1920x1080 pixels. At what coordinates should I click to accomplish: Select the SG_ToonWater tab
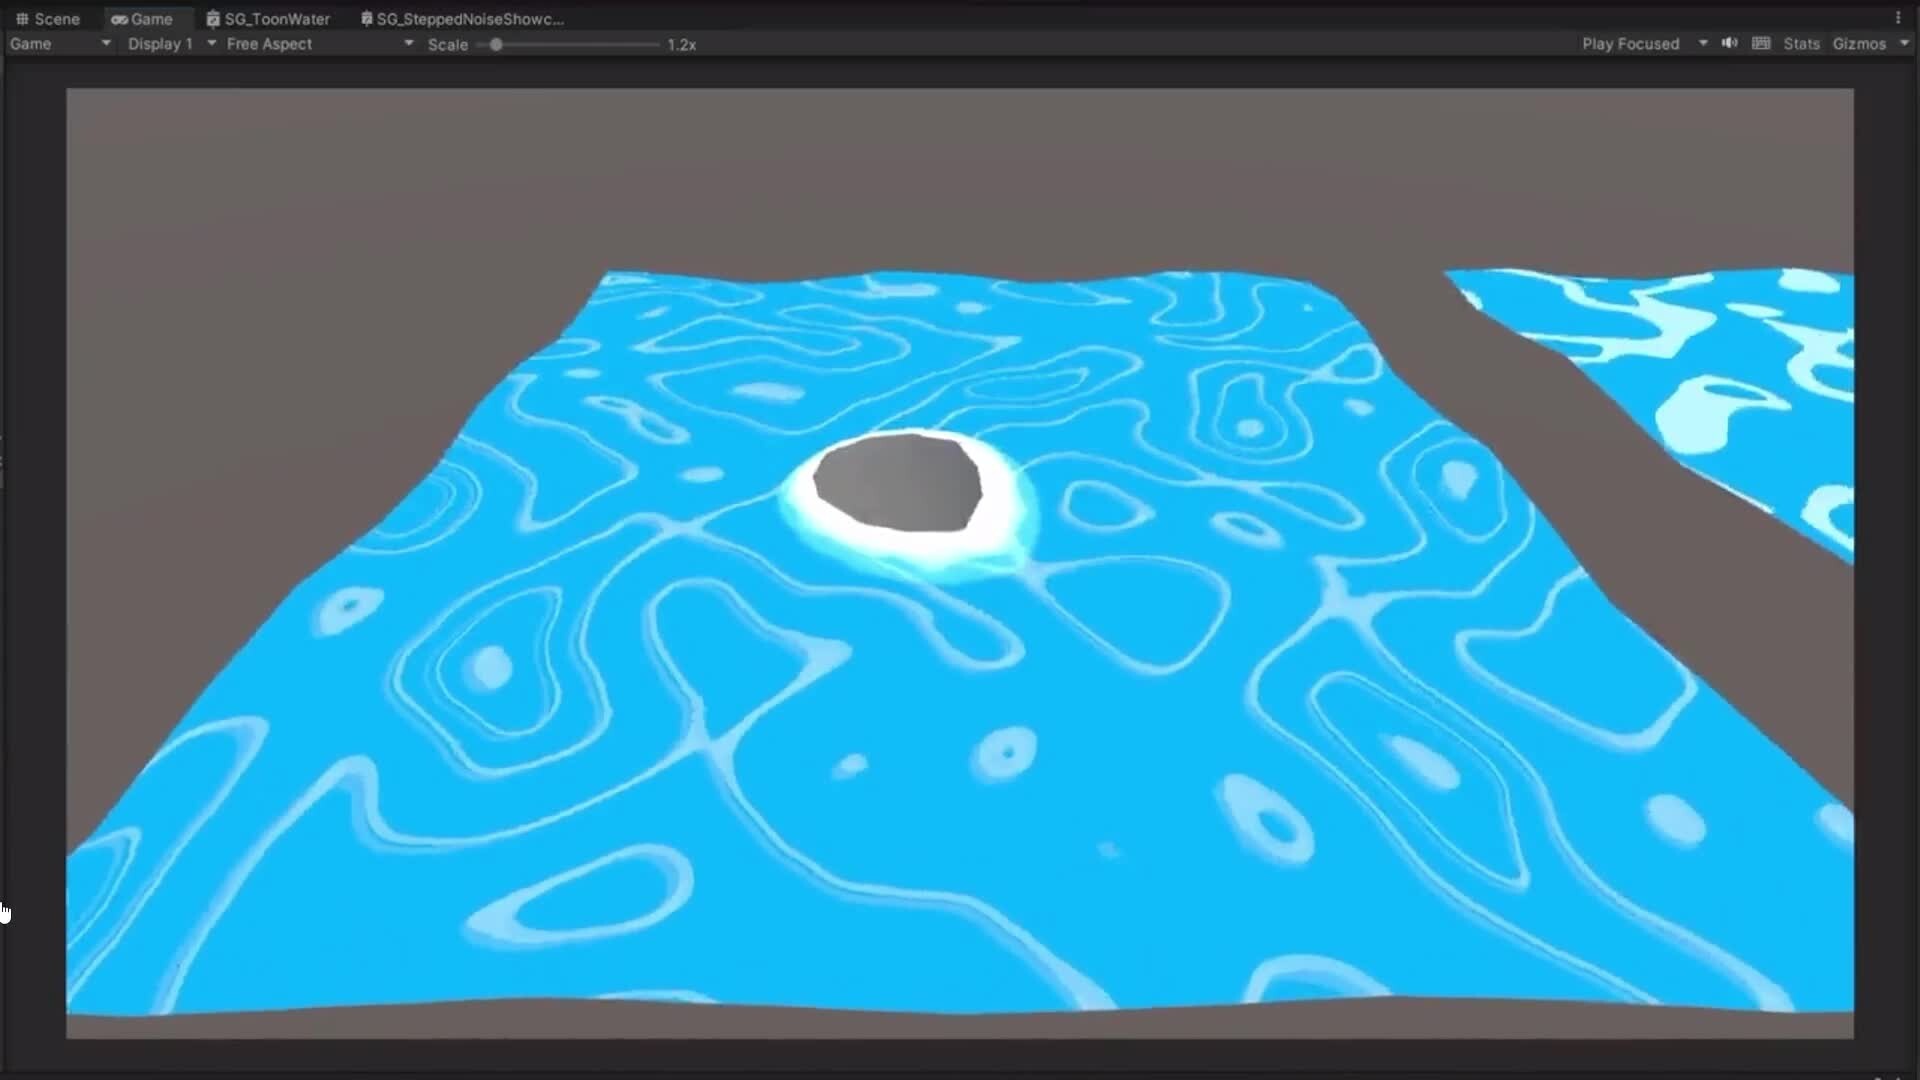pos(277,18)
